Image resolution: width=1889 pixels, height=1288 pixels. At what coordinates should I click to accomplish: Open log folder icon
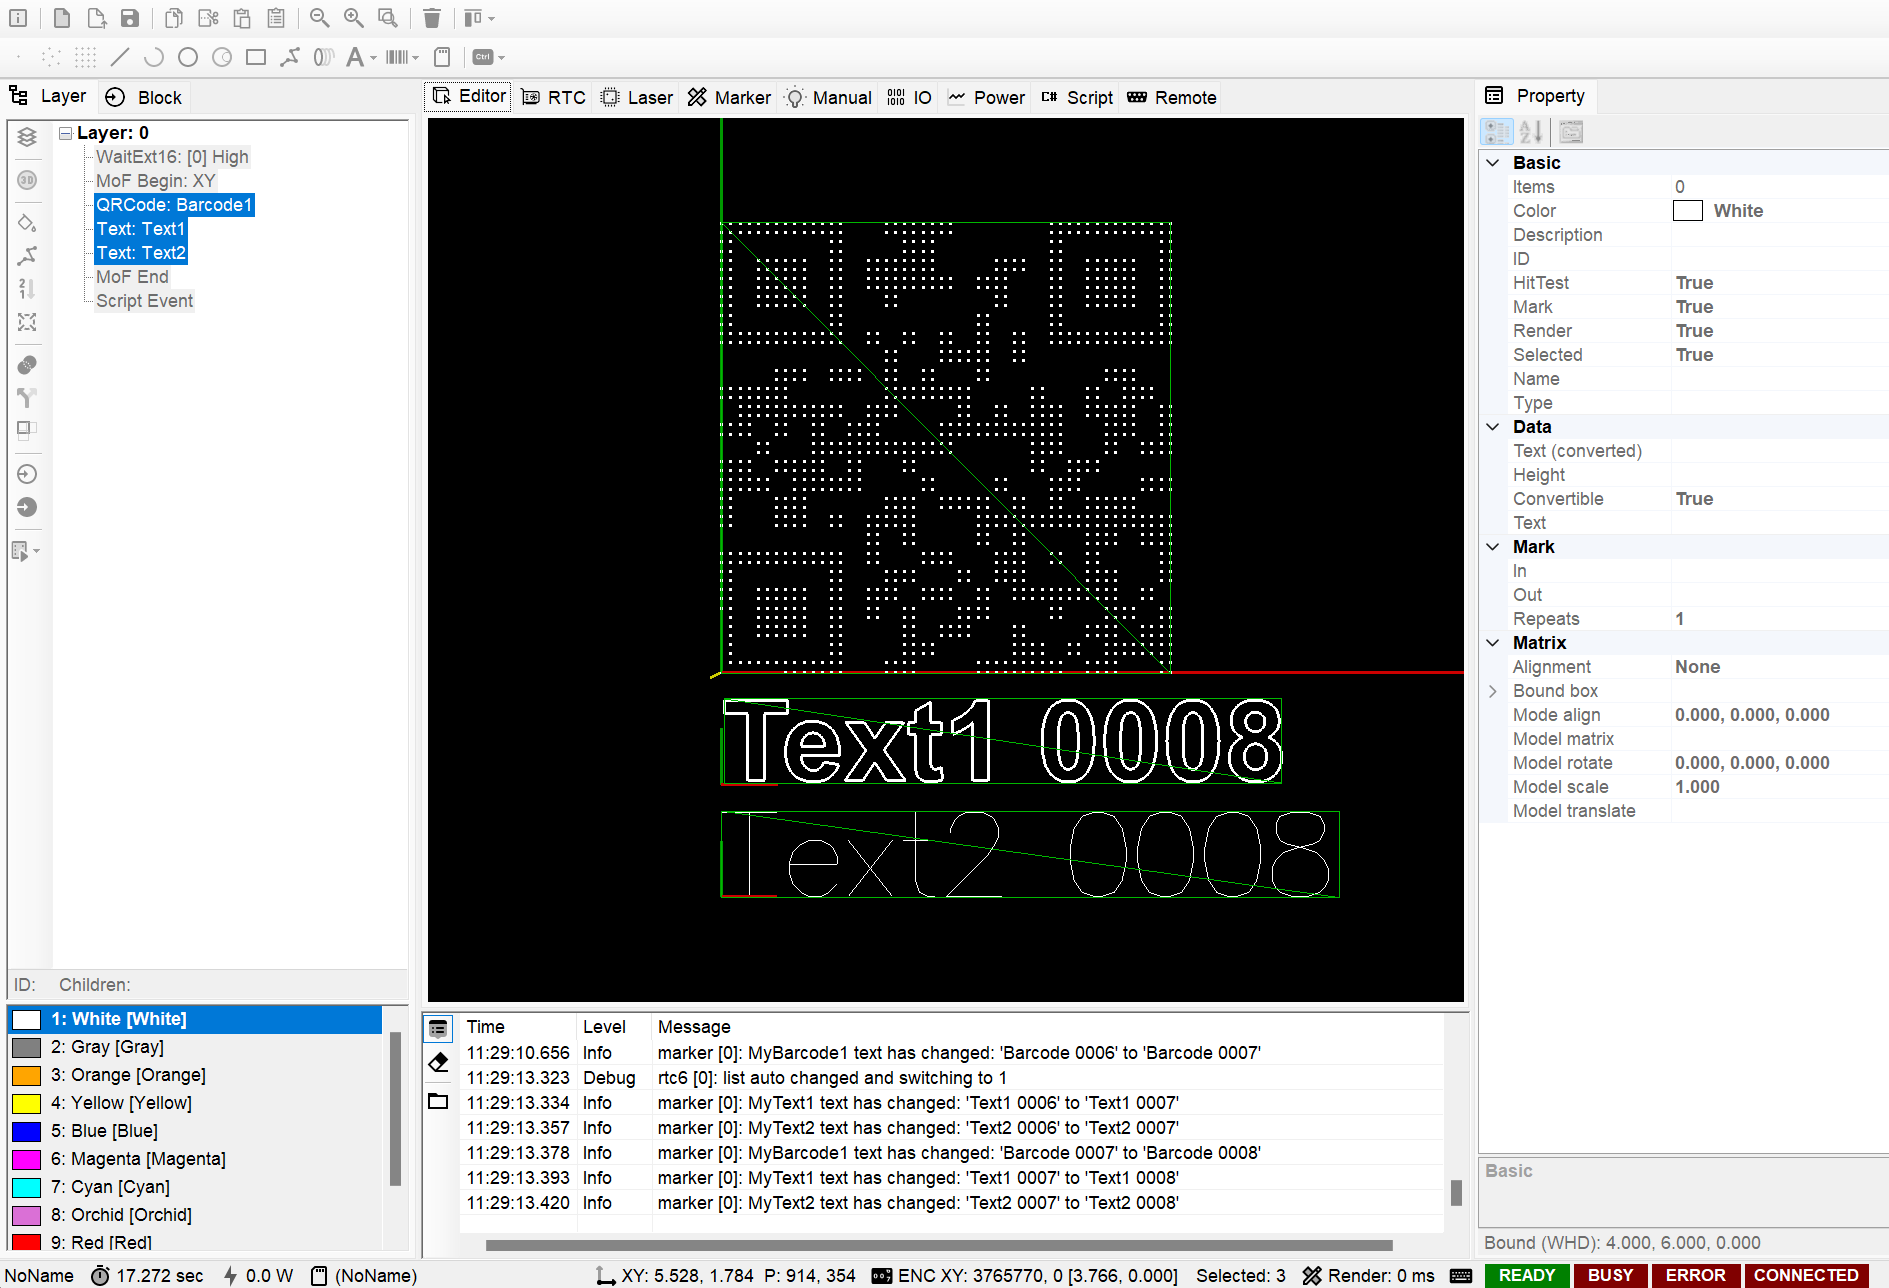(x=438, y=1101)
